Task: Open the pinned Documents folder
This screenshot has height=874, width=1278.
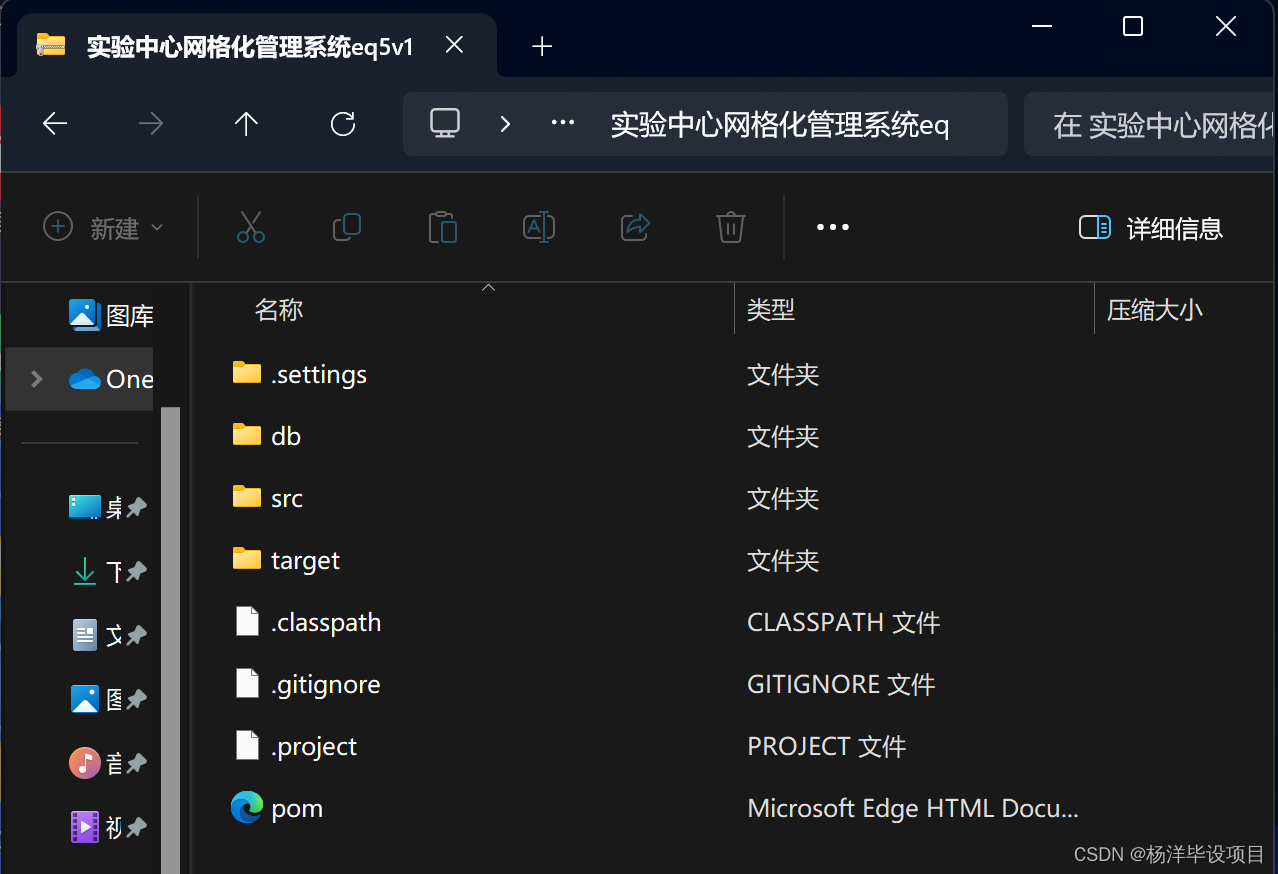Action: [x=107, y=635]
